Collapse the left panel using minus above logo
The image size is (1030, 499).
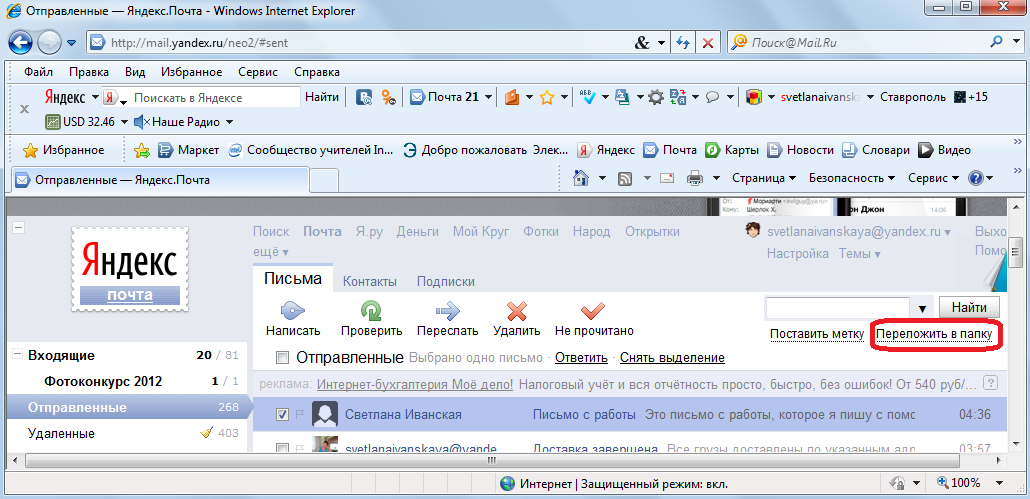18,227
